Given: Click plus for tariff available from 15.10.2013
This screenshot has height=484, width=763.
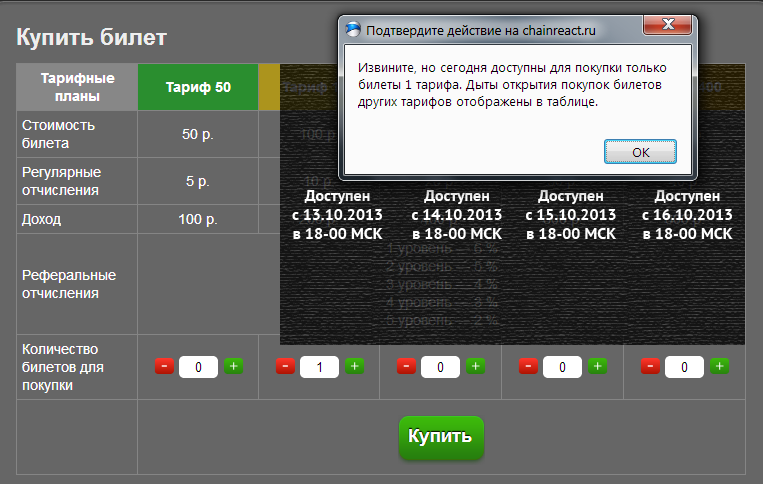Looking at the screenshot, I should click(597, 367).
